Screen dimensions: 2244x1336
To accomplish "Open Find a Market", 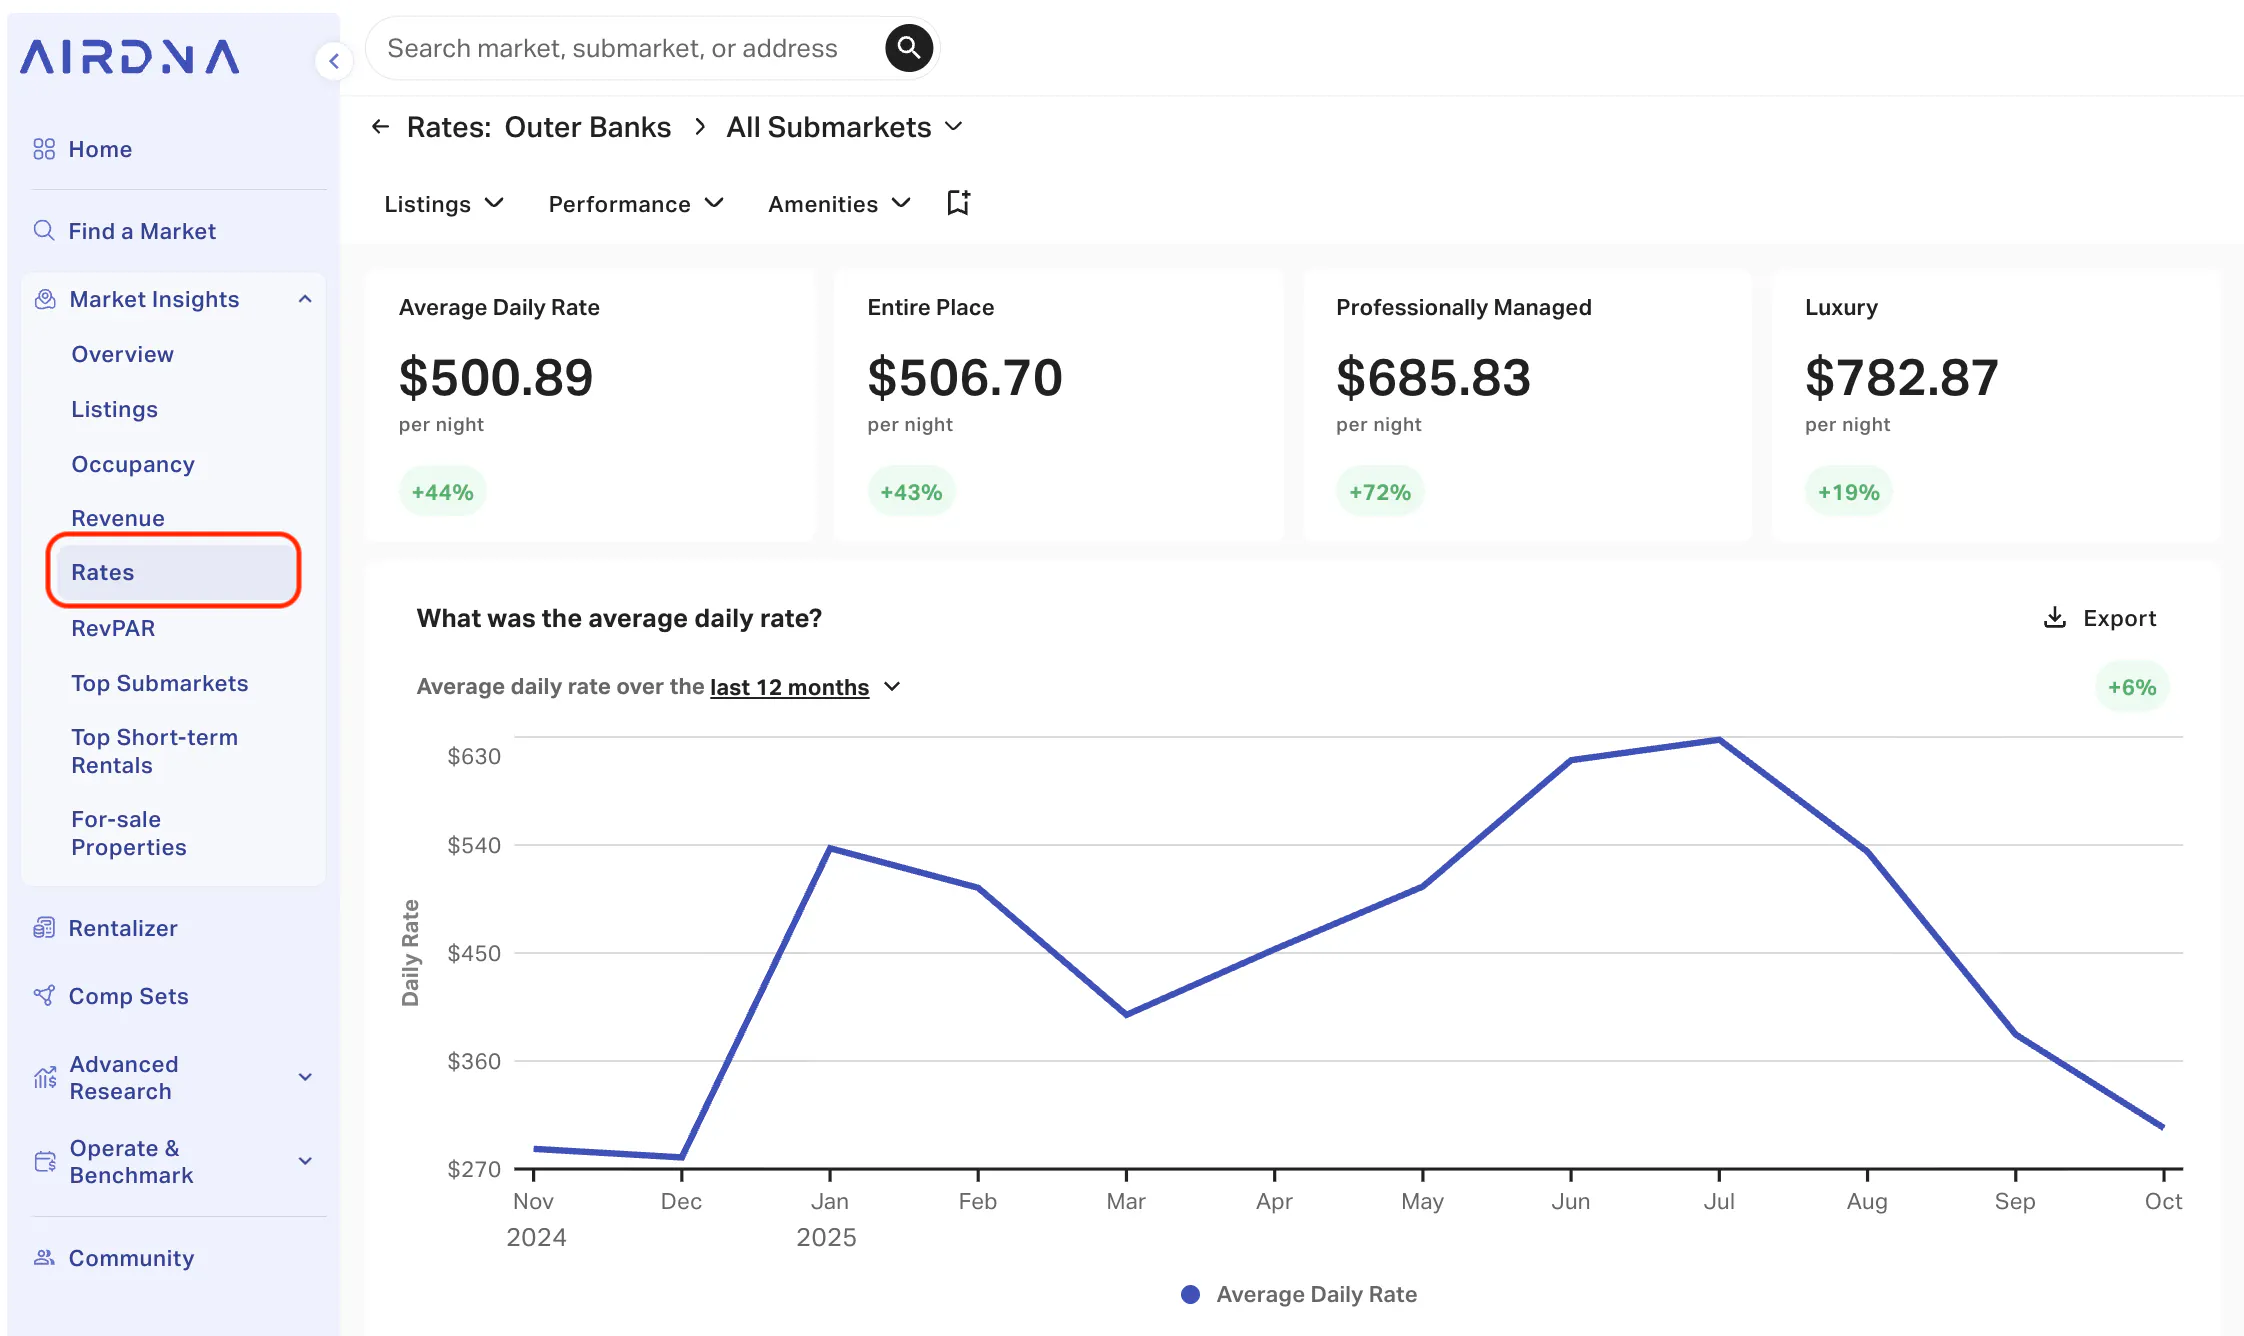I will click(142, 231).
